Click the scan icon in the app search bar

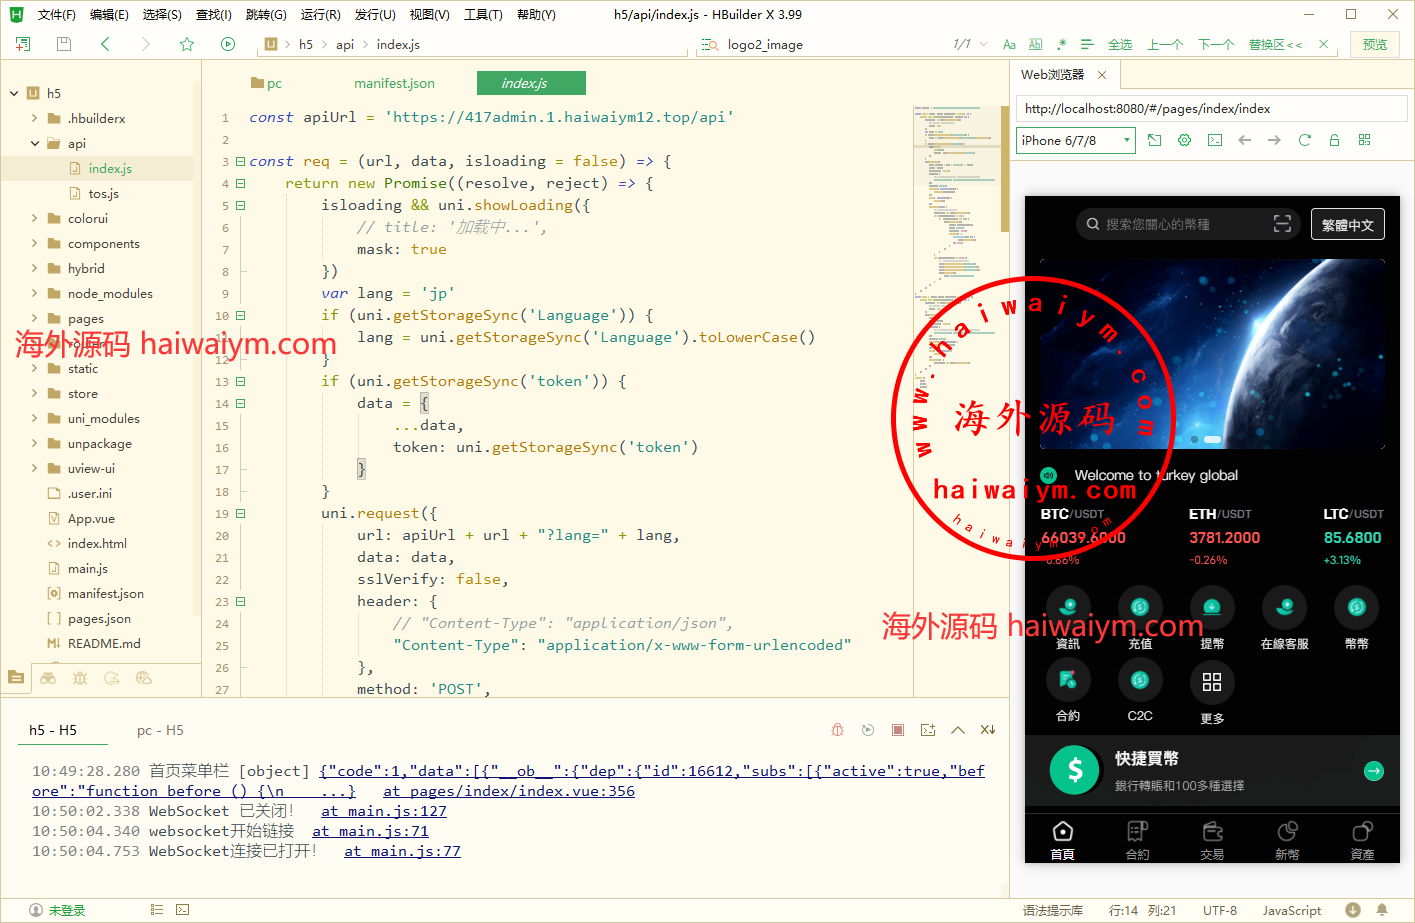point(1282,224)
